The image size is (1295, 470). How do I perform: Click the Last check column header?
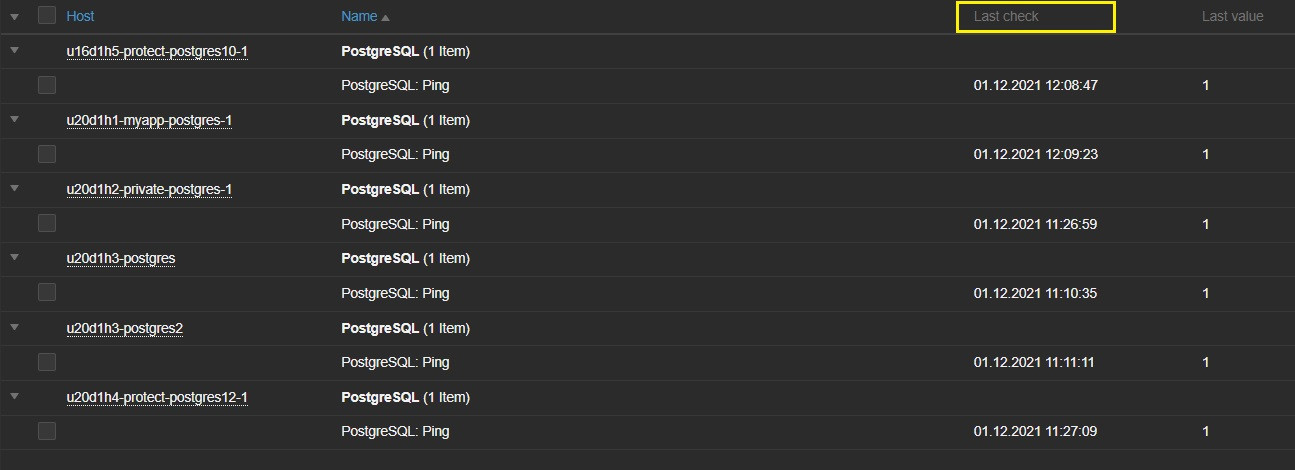1006,16
